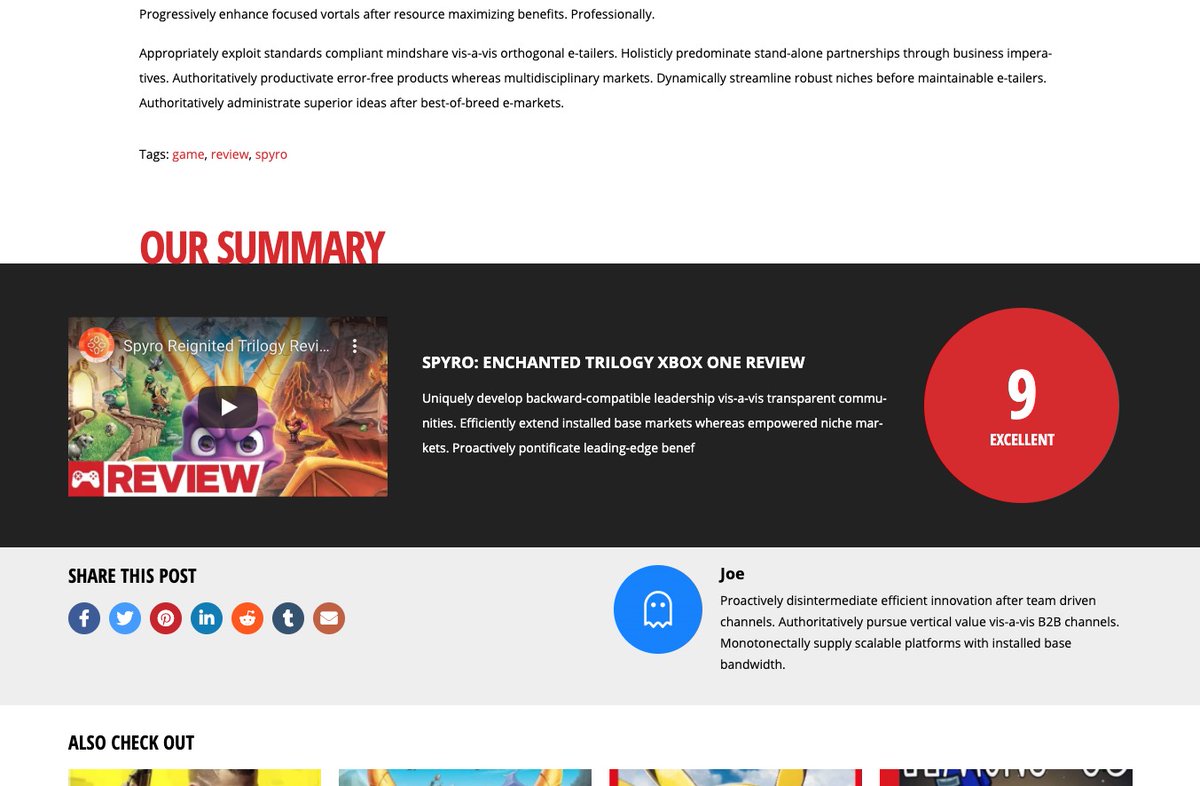Share this post on LinkedIn

pyautogui.click(x=207, y=618)
